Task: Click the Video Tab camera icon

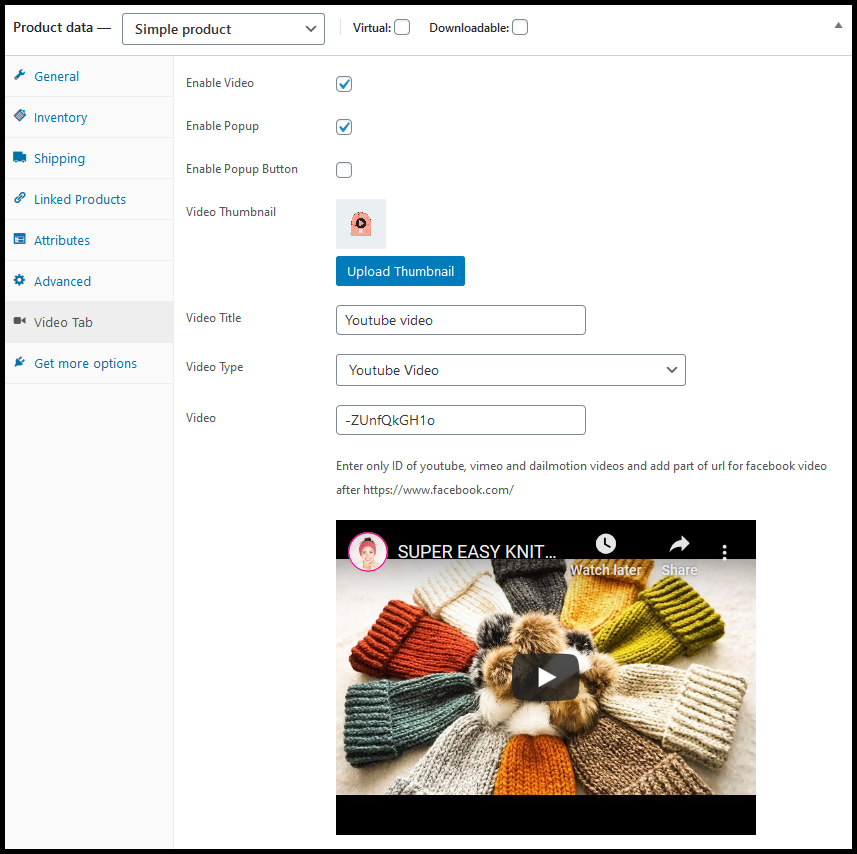Action: click(x=20, y=321)
